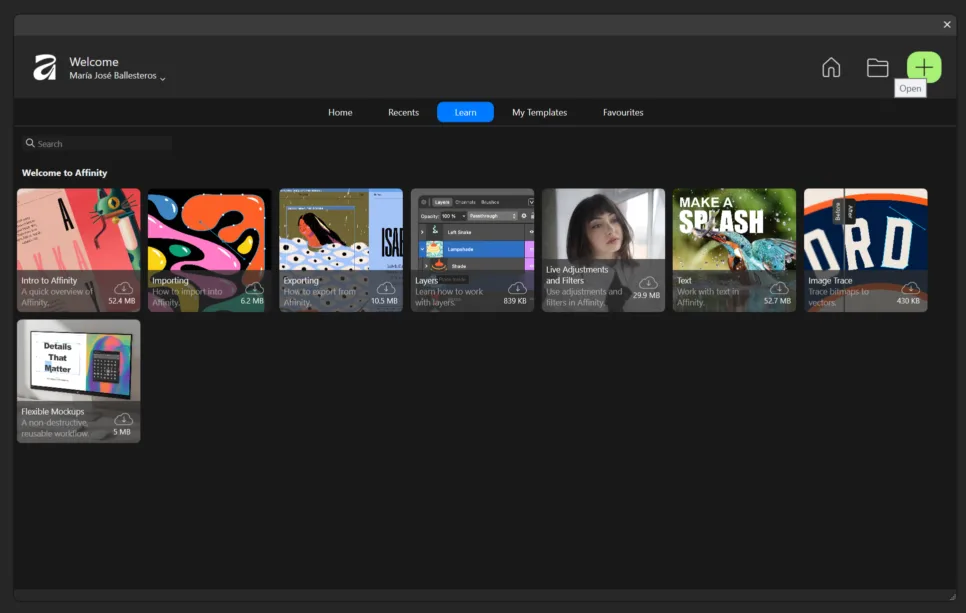Click cloud download icon on Exporting card
Screen dimensions: 966x613
[x=385, y=288]
